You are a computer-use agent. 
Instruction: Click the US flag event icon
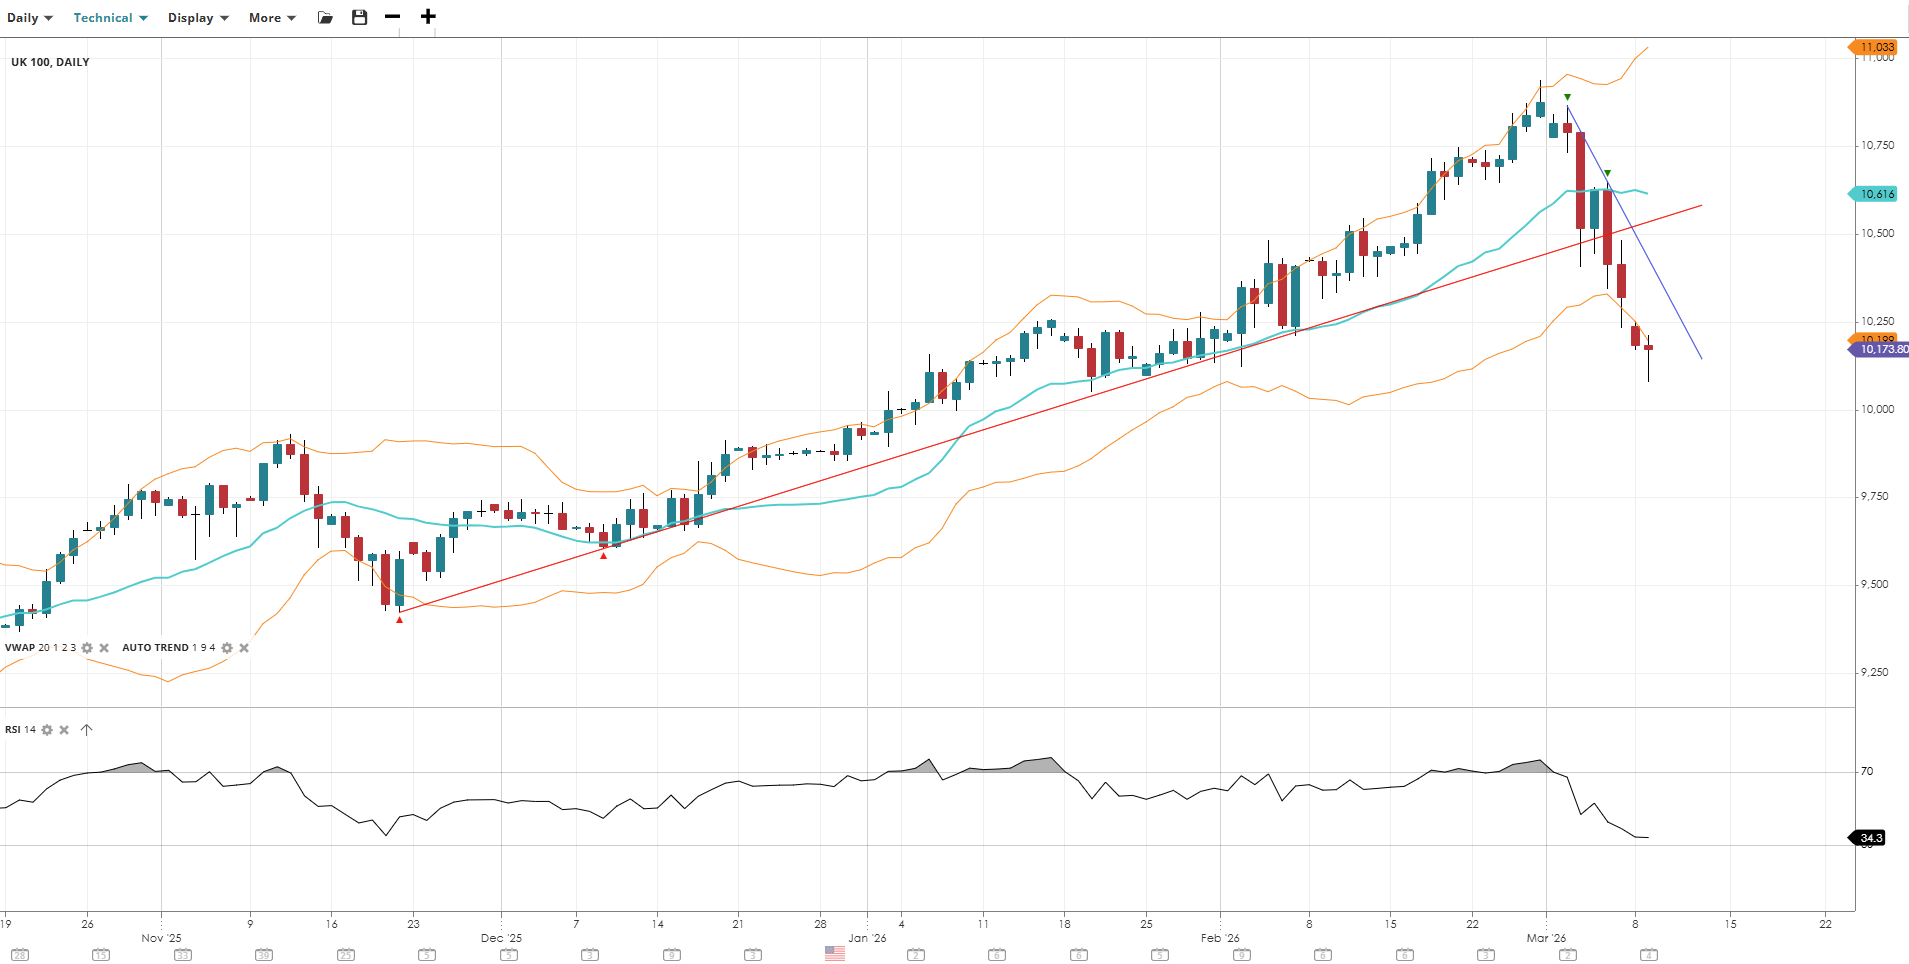point(835,954)
